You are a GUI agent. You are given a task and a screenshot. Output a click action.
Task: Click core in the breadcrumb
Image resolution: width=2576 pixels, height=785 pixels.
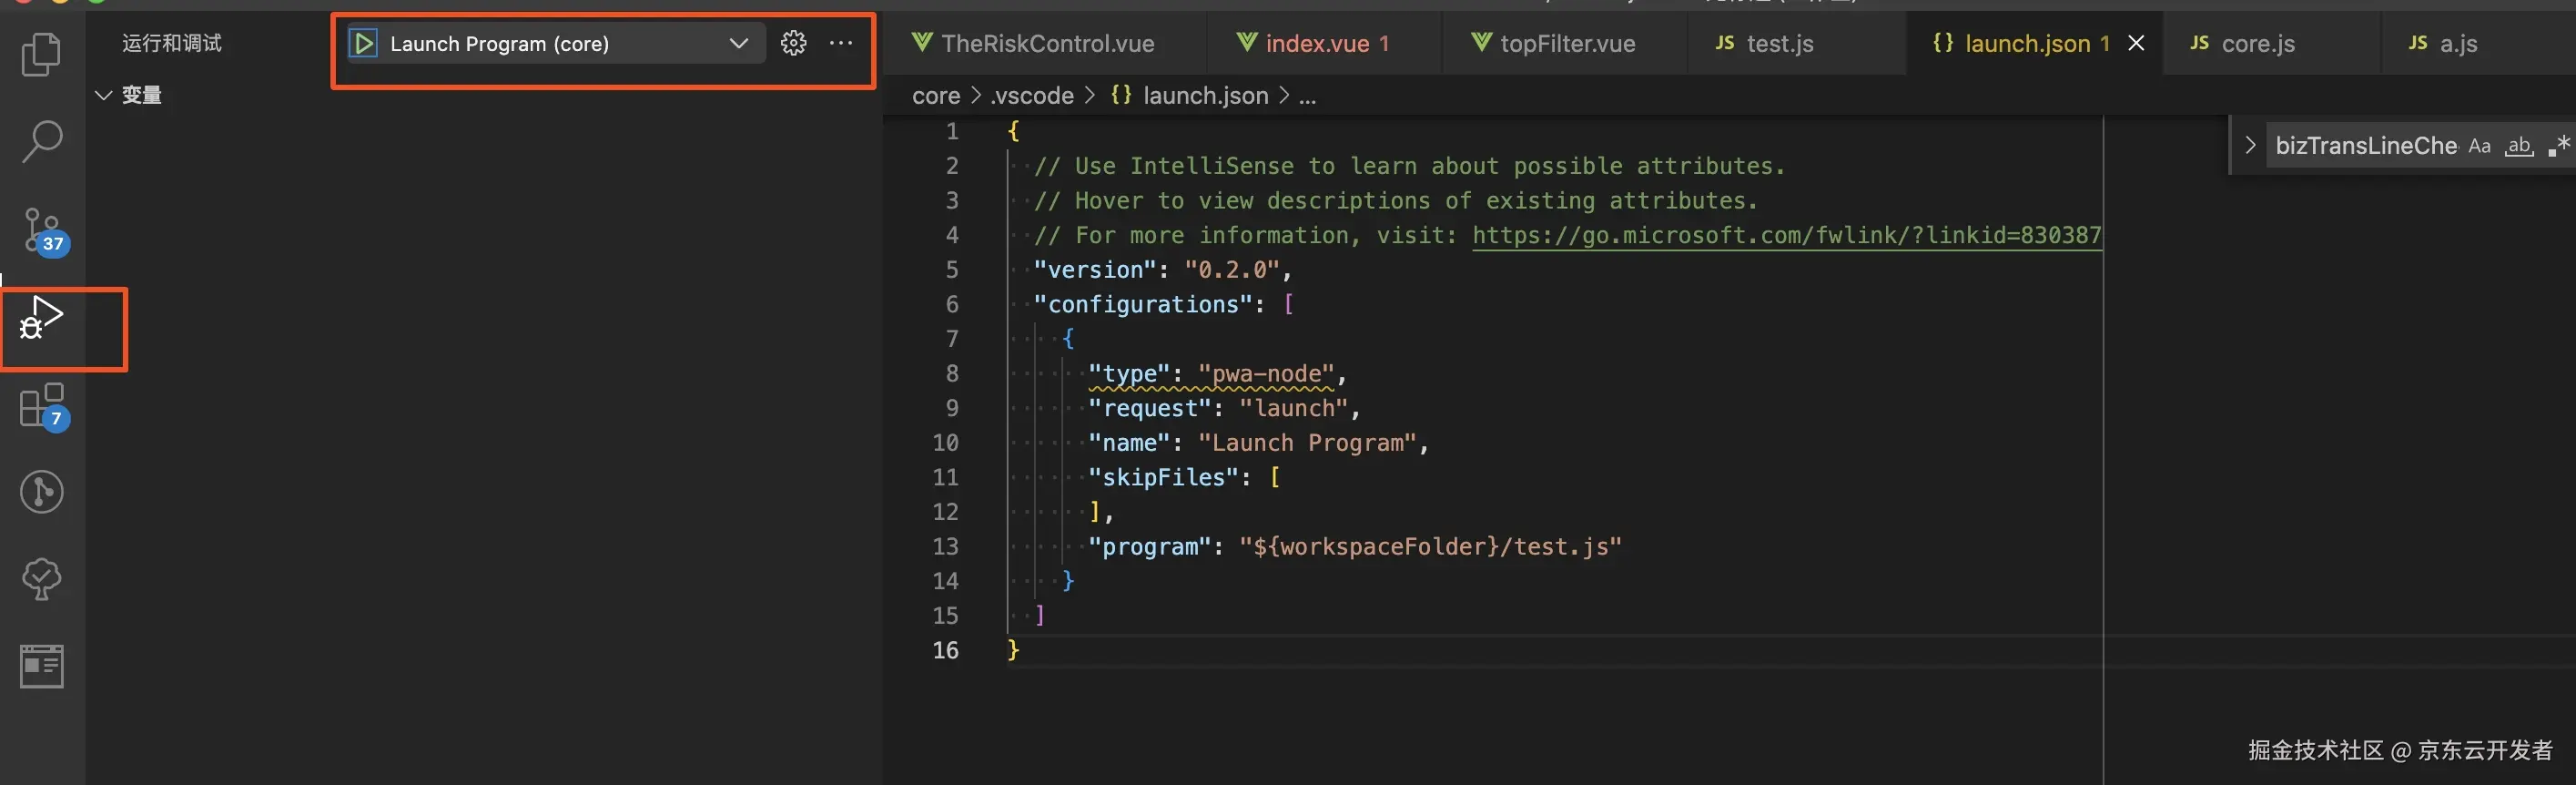pos(936,96)
